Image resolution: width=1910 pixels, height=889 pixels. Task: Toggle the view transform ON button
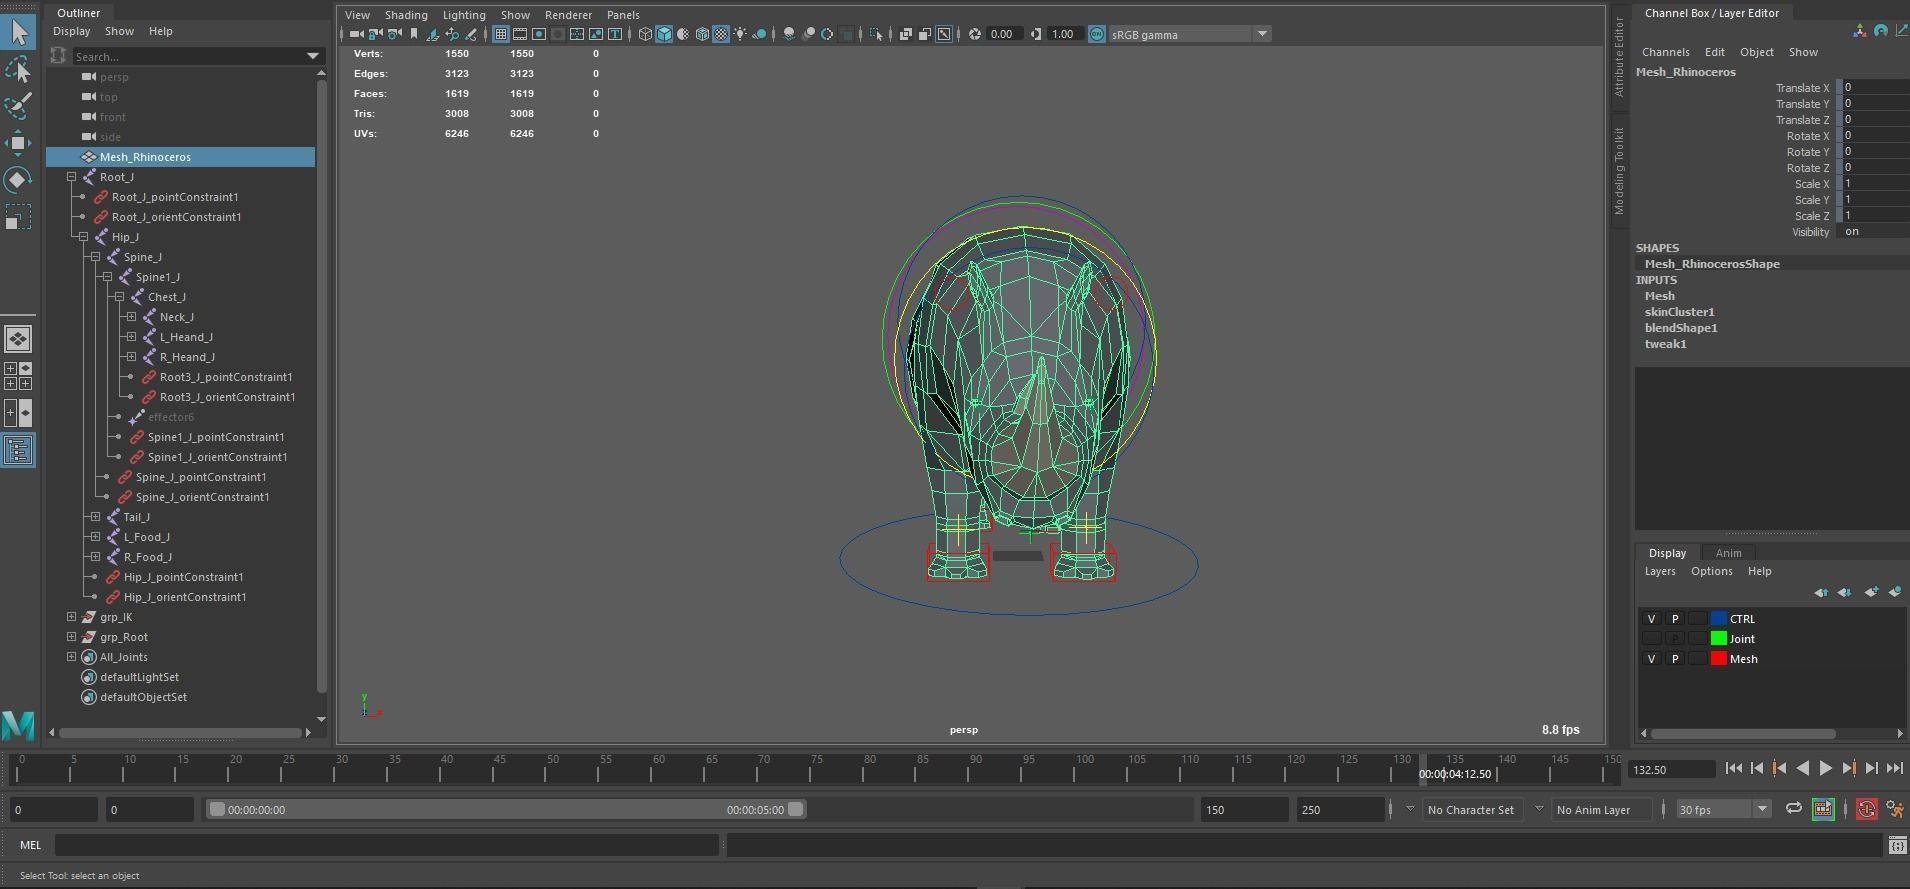coord(1097,34)
